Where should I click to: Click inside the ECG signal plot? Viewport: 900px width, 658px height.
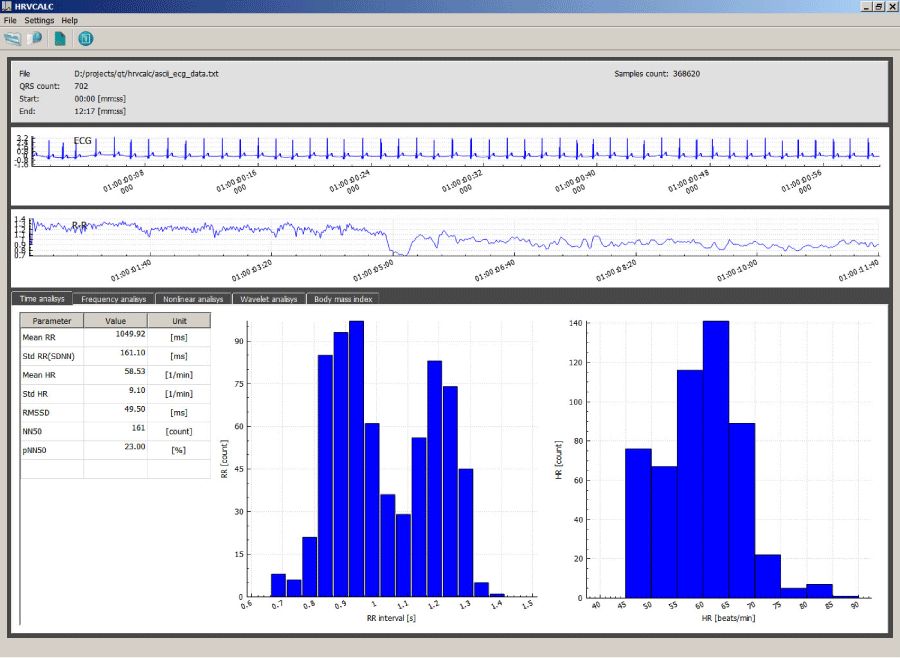[x=450, y=150]
